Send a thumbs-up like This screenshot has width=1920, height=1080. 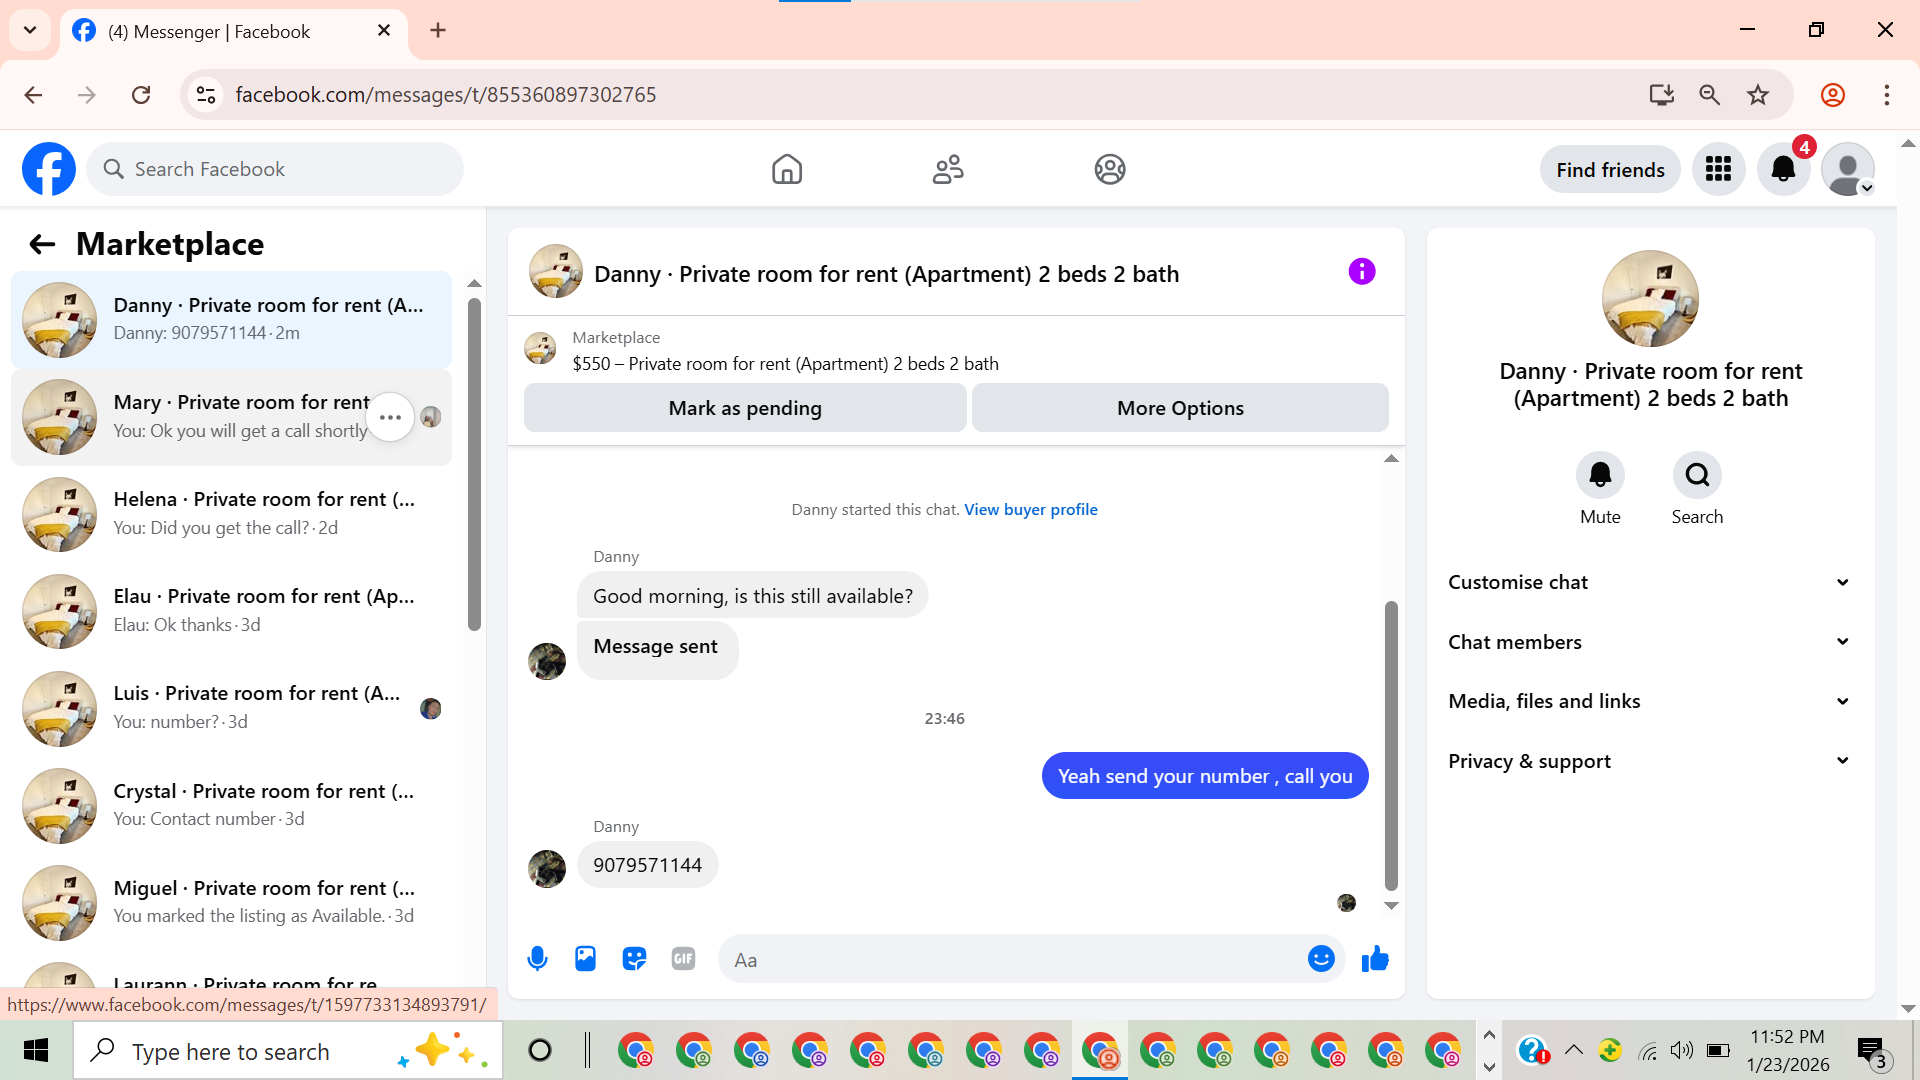pos(1375,959)
